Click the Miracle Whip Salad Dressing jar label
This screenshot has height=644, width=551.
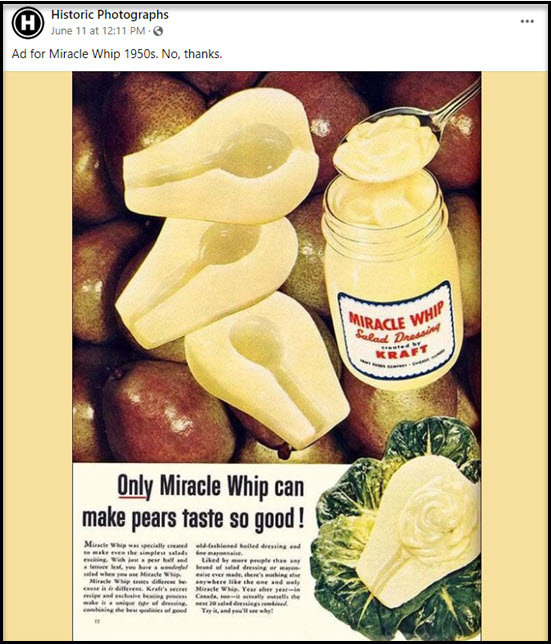click(396, 331)
